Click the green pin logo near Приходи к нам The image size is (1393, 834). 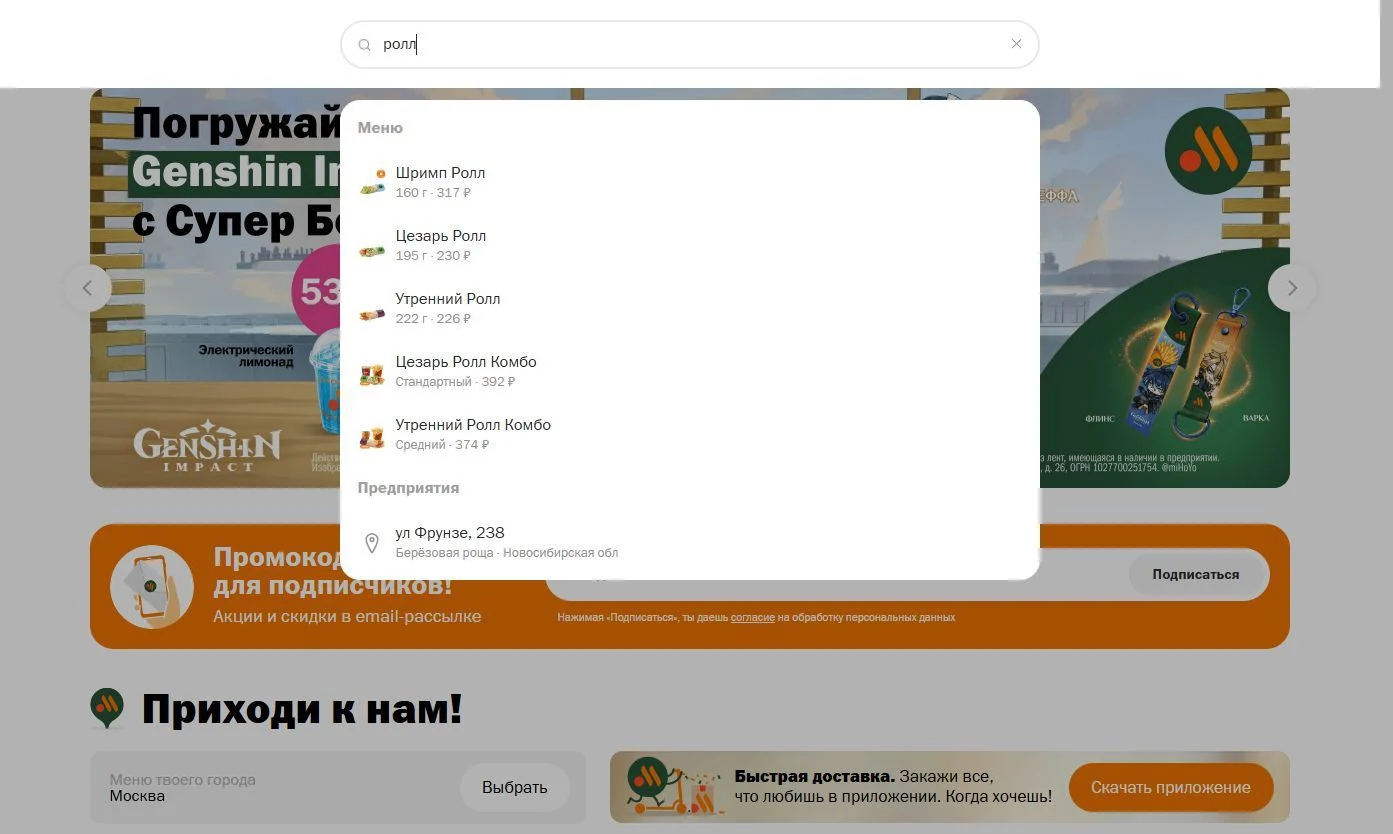pos(107,708)
